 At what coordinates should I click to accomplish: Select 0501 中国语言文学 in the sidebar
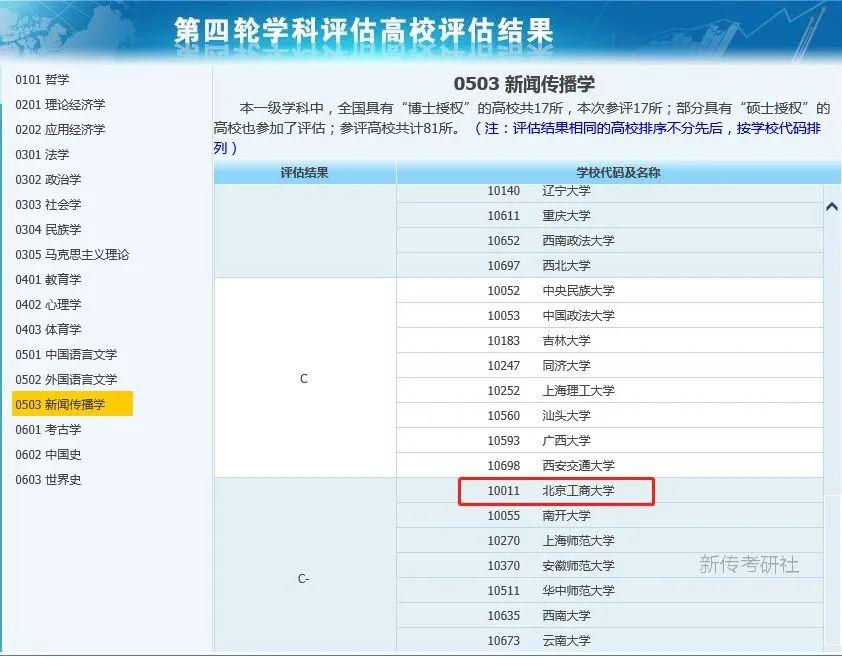[66, 355]
